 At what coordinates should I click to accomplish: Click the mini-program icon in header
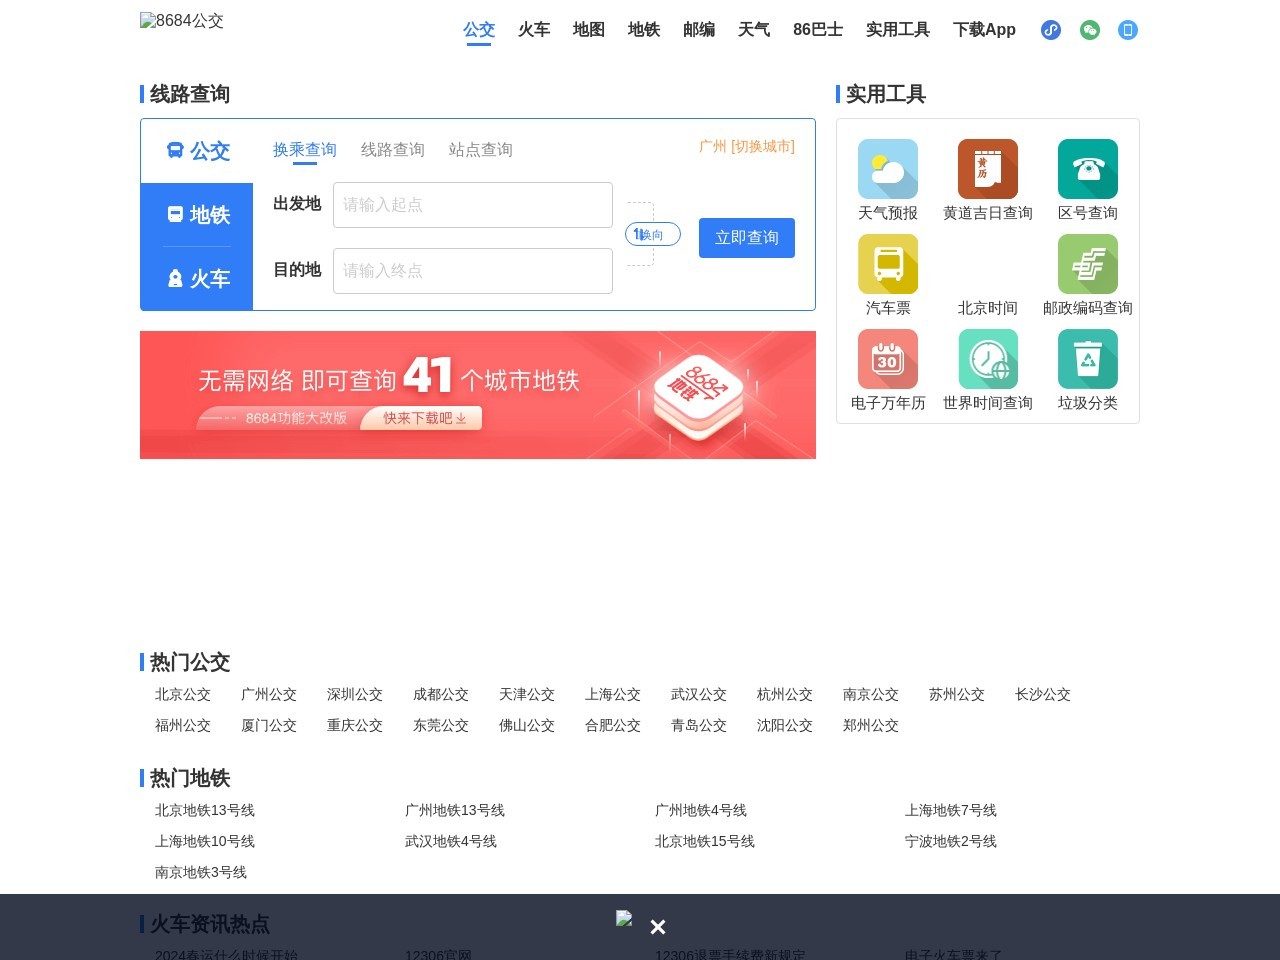pos(1051,30)
